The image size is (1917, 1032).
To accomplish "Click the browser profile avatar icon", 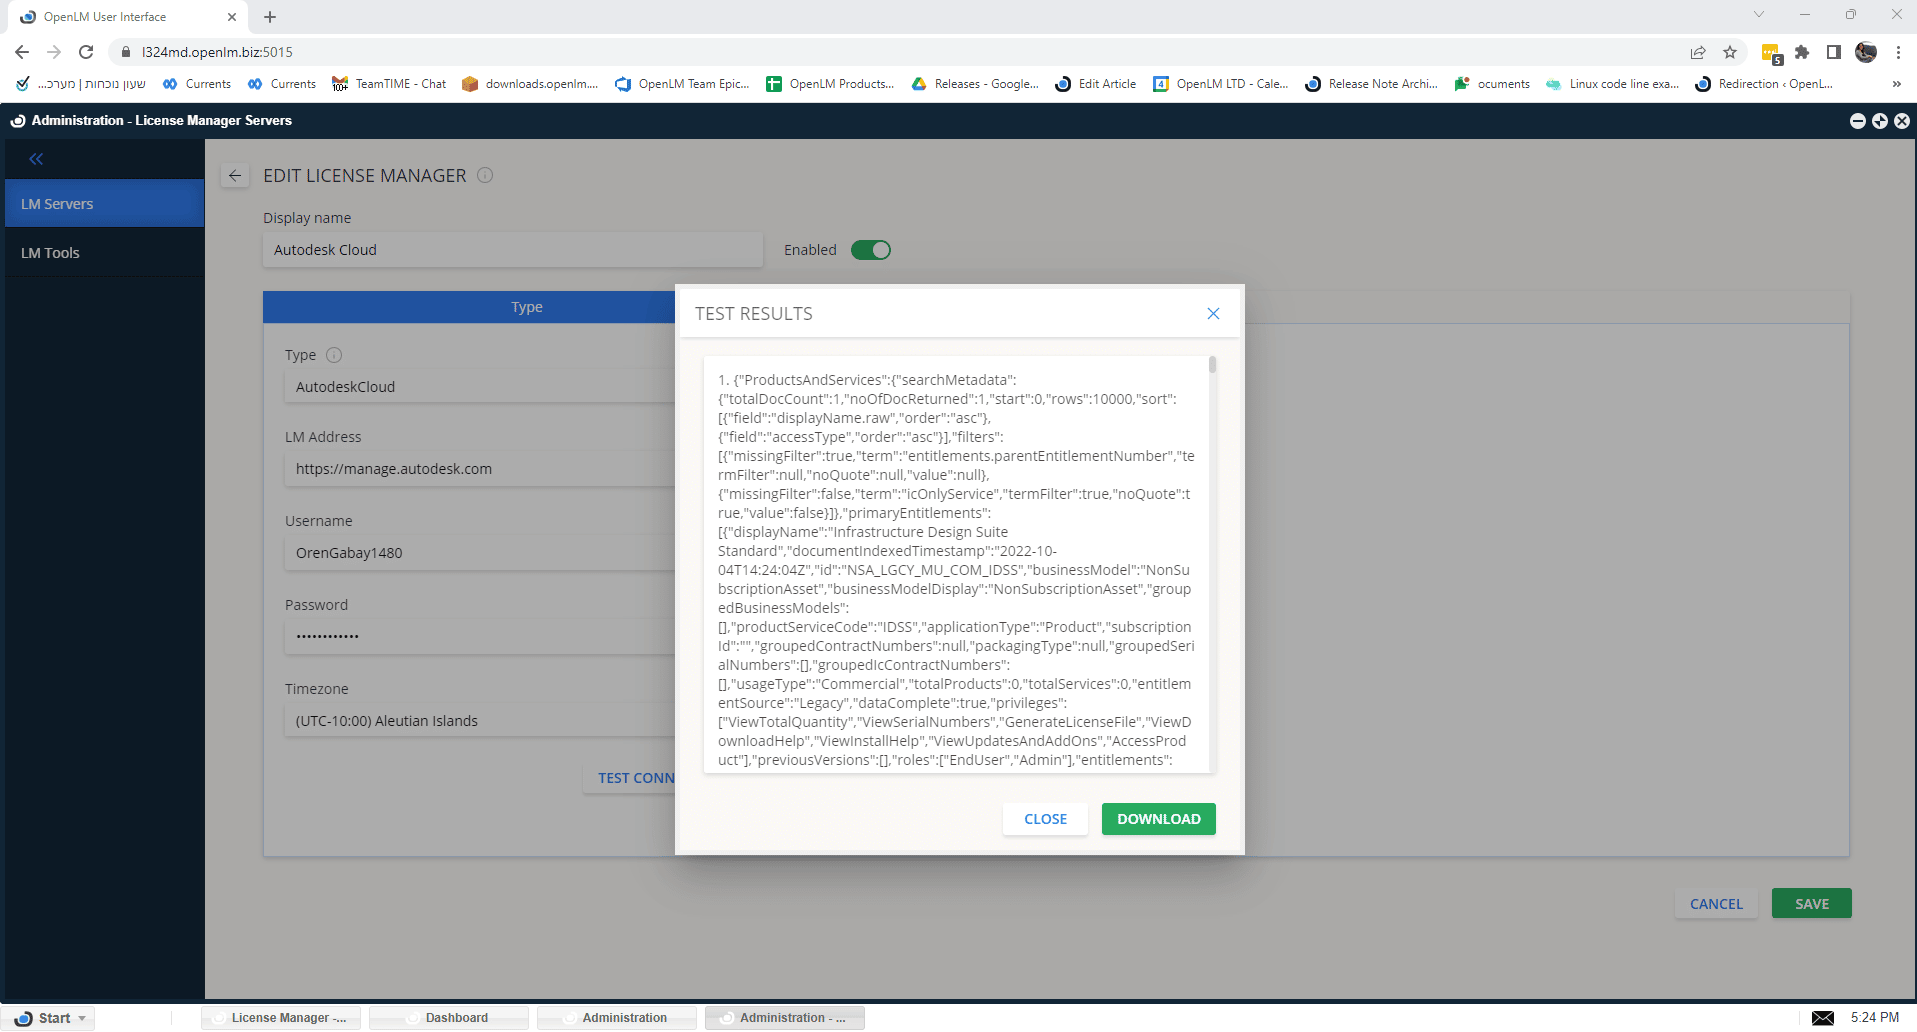I will click(1866, 52).
